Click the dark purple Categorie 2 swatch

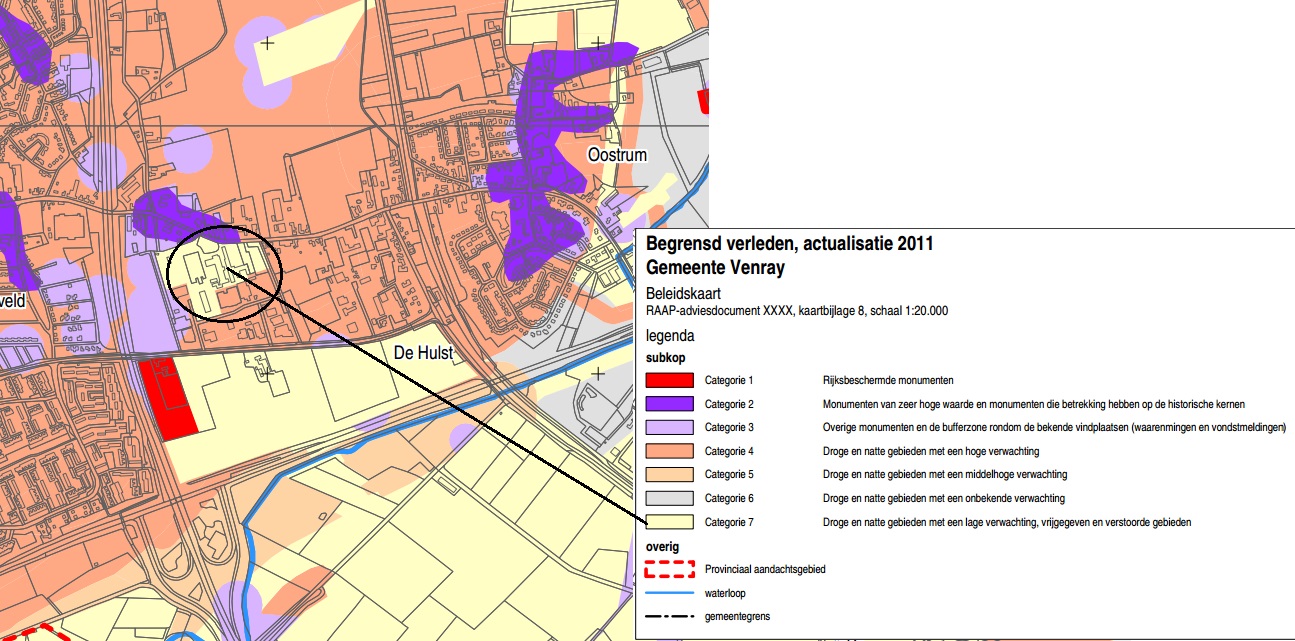tap(670, 404)
